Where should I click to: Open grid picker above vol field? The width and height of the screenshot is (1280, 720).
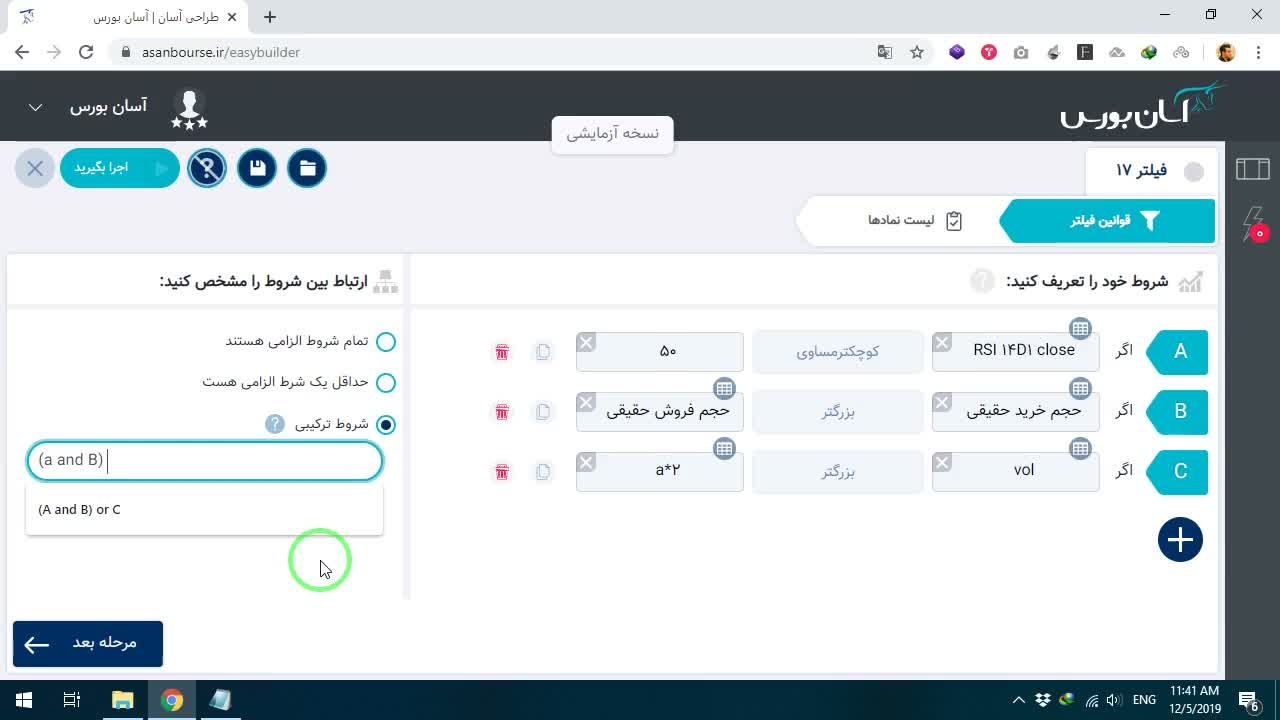point(1080,449)
